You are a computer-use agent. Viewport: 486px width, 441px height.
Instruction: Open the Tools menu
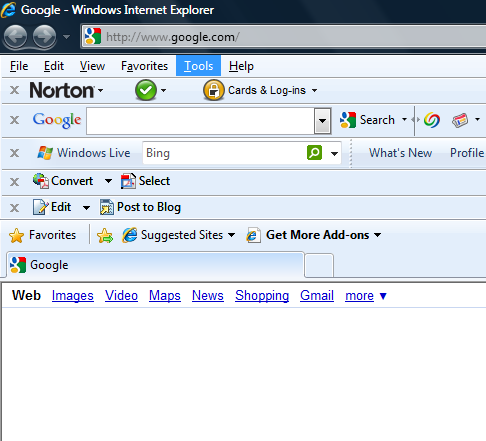[198, 66]
